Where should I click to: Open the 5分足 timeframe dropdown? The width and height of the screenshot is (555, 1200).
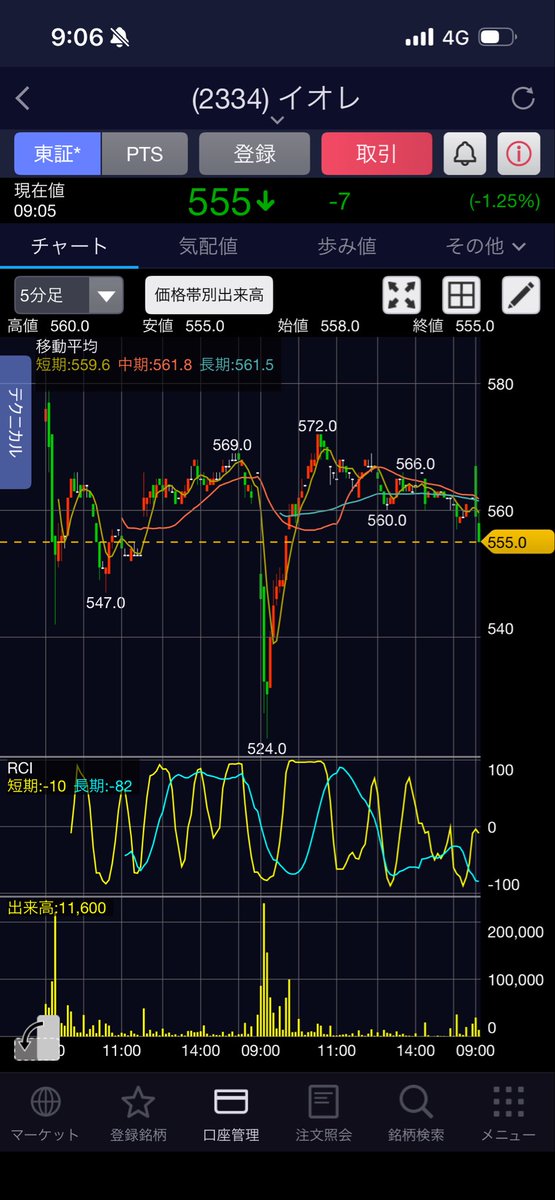(69, 295)
